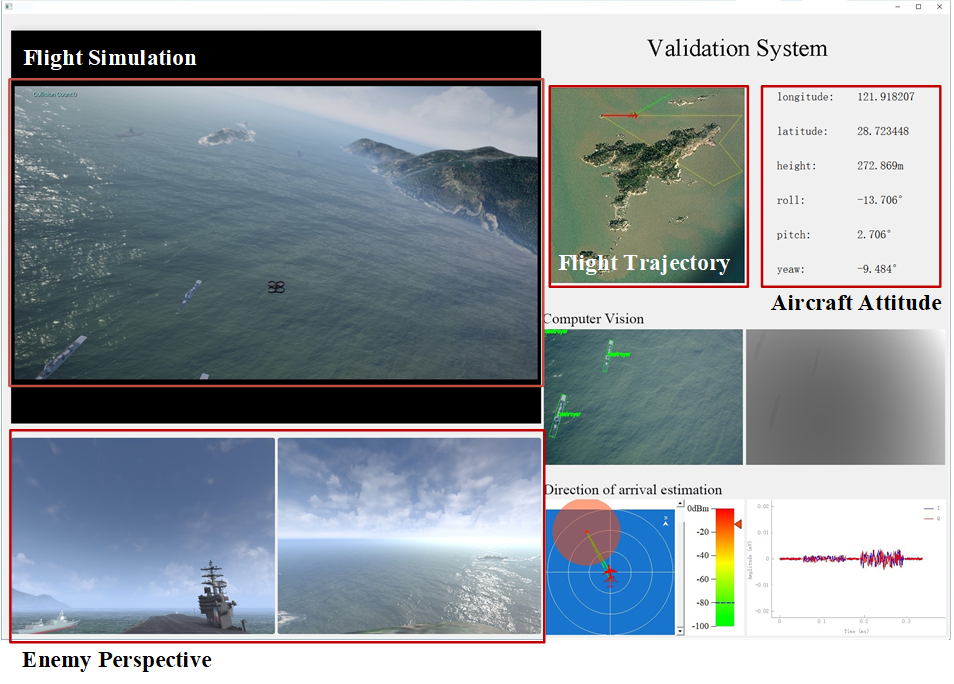This screenshot has width=954, height=684.
Task: Click the orange signal level marker triangle
Action: [x=738, y=524]
